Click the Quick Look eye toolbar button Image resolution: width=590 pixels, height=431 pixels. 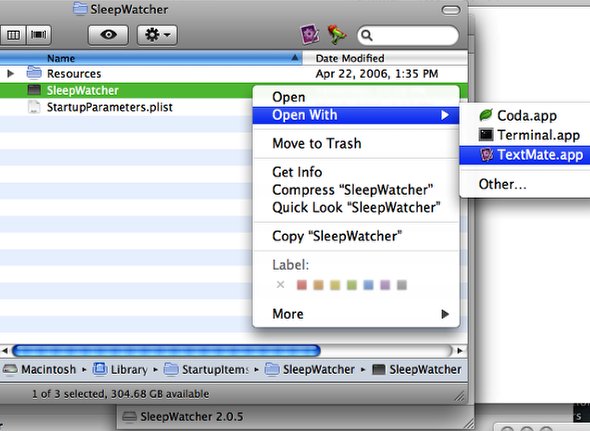pos(108,35)
